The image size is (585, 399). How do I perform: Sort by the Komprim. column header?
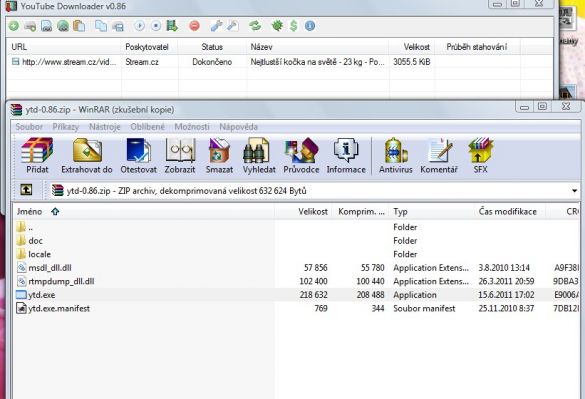(361, 212)
